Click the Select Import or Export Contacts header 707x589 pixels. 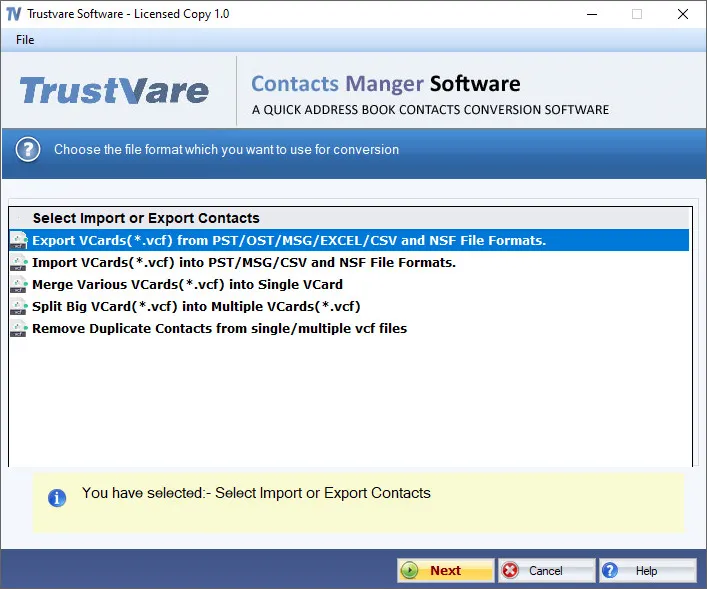click(x=146, y=218)
